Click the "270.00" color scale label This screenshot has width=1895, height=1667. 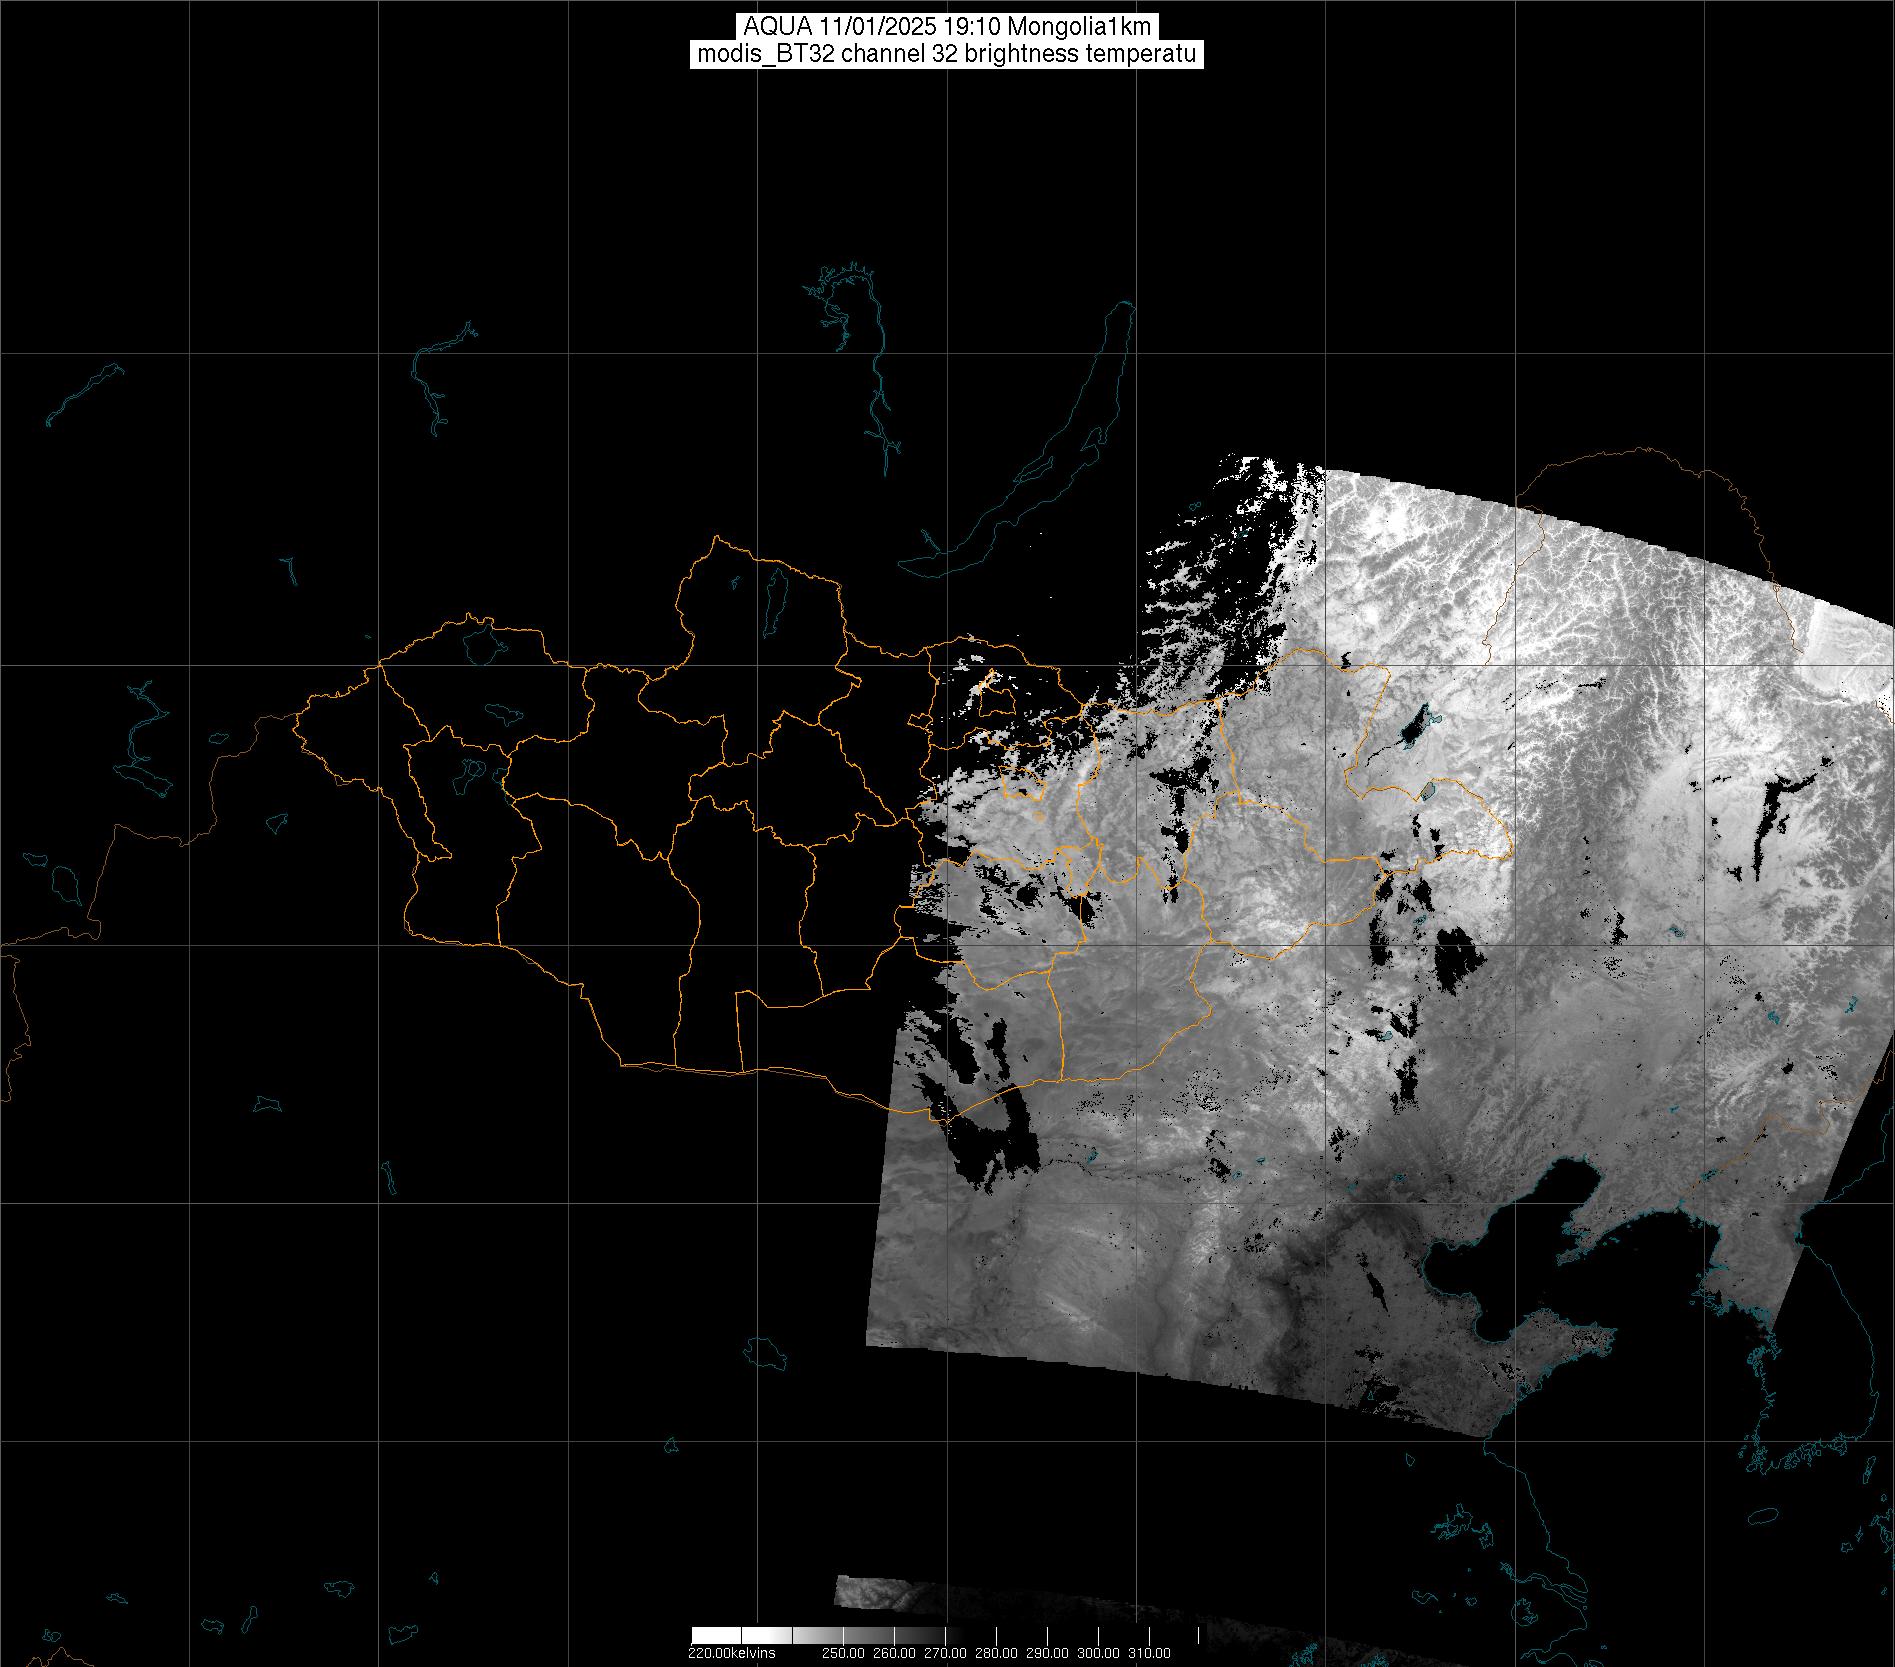click(x=945, y=1653)
